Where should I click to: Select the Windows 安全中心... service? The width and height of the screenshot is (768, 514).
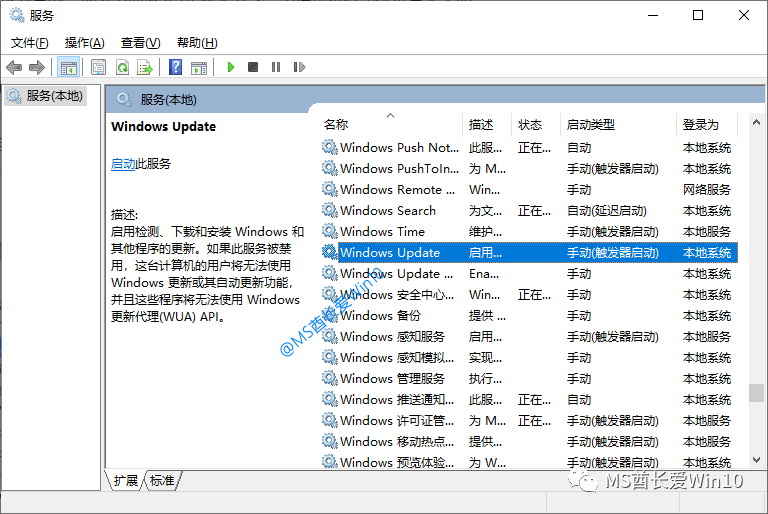[529, 294]
